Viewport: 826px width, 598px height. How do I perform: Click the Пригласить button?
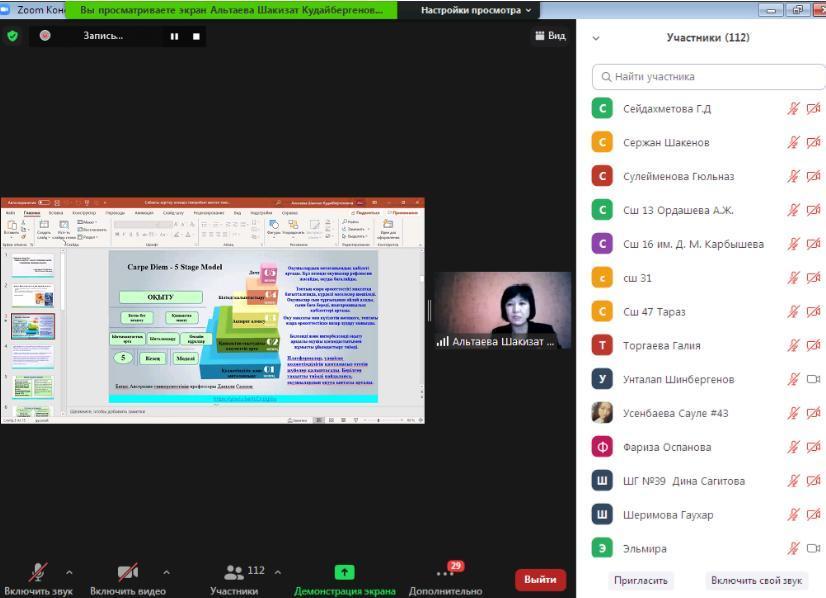[641, 580]
